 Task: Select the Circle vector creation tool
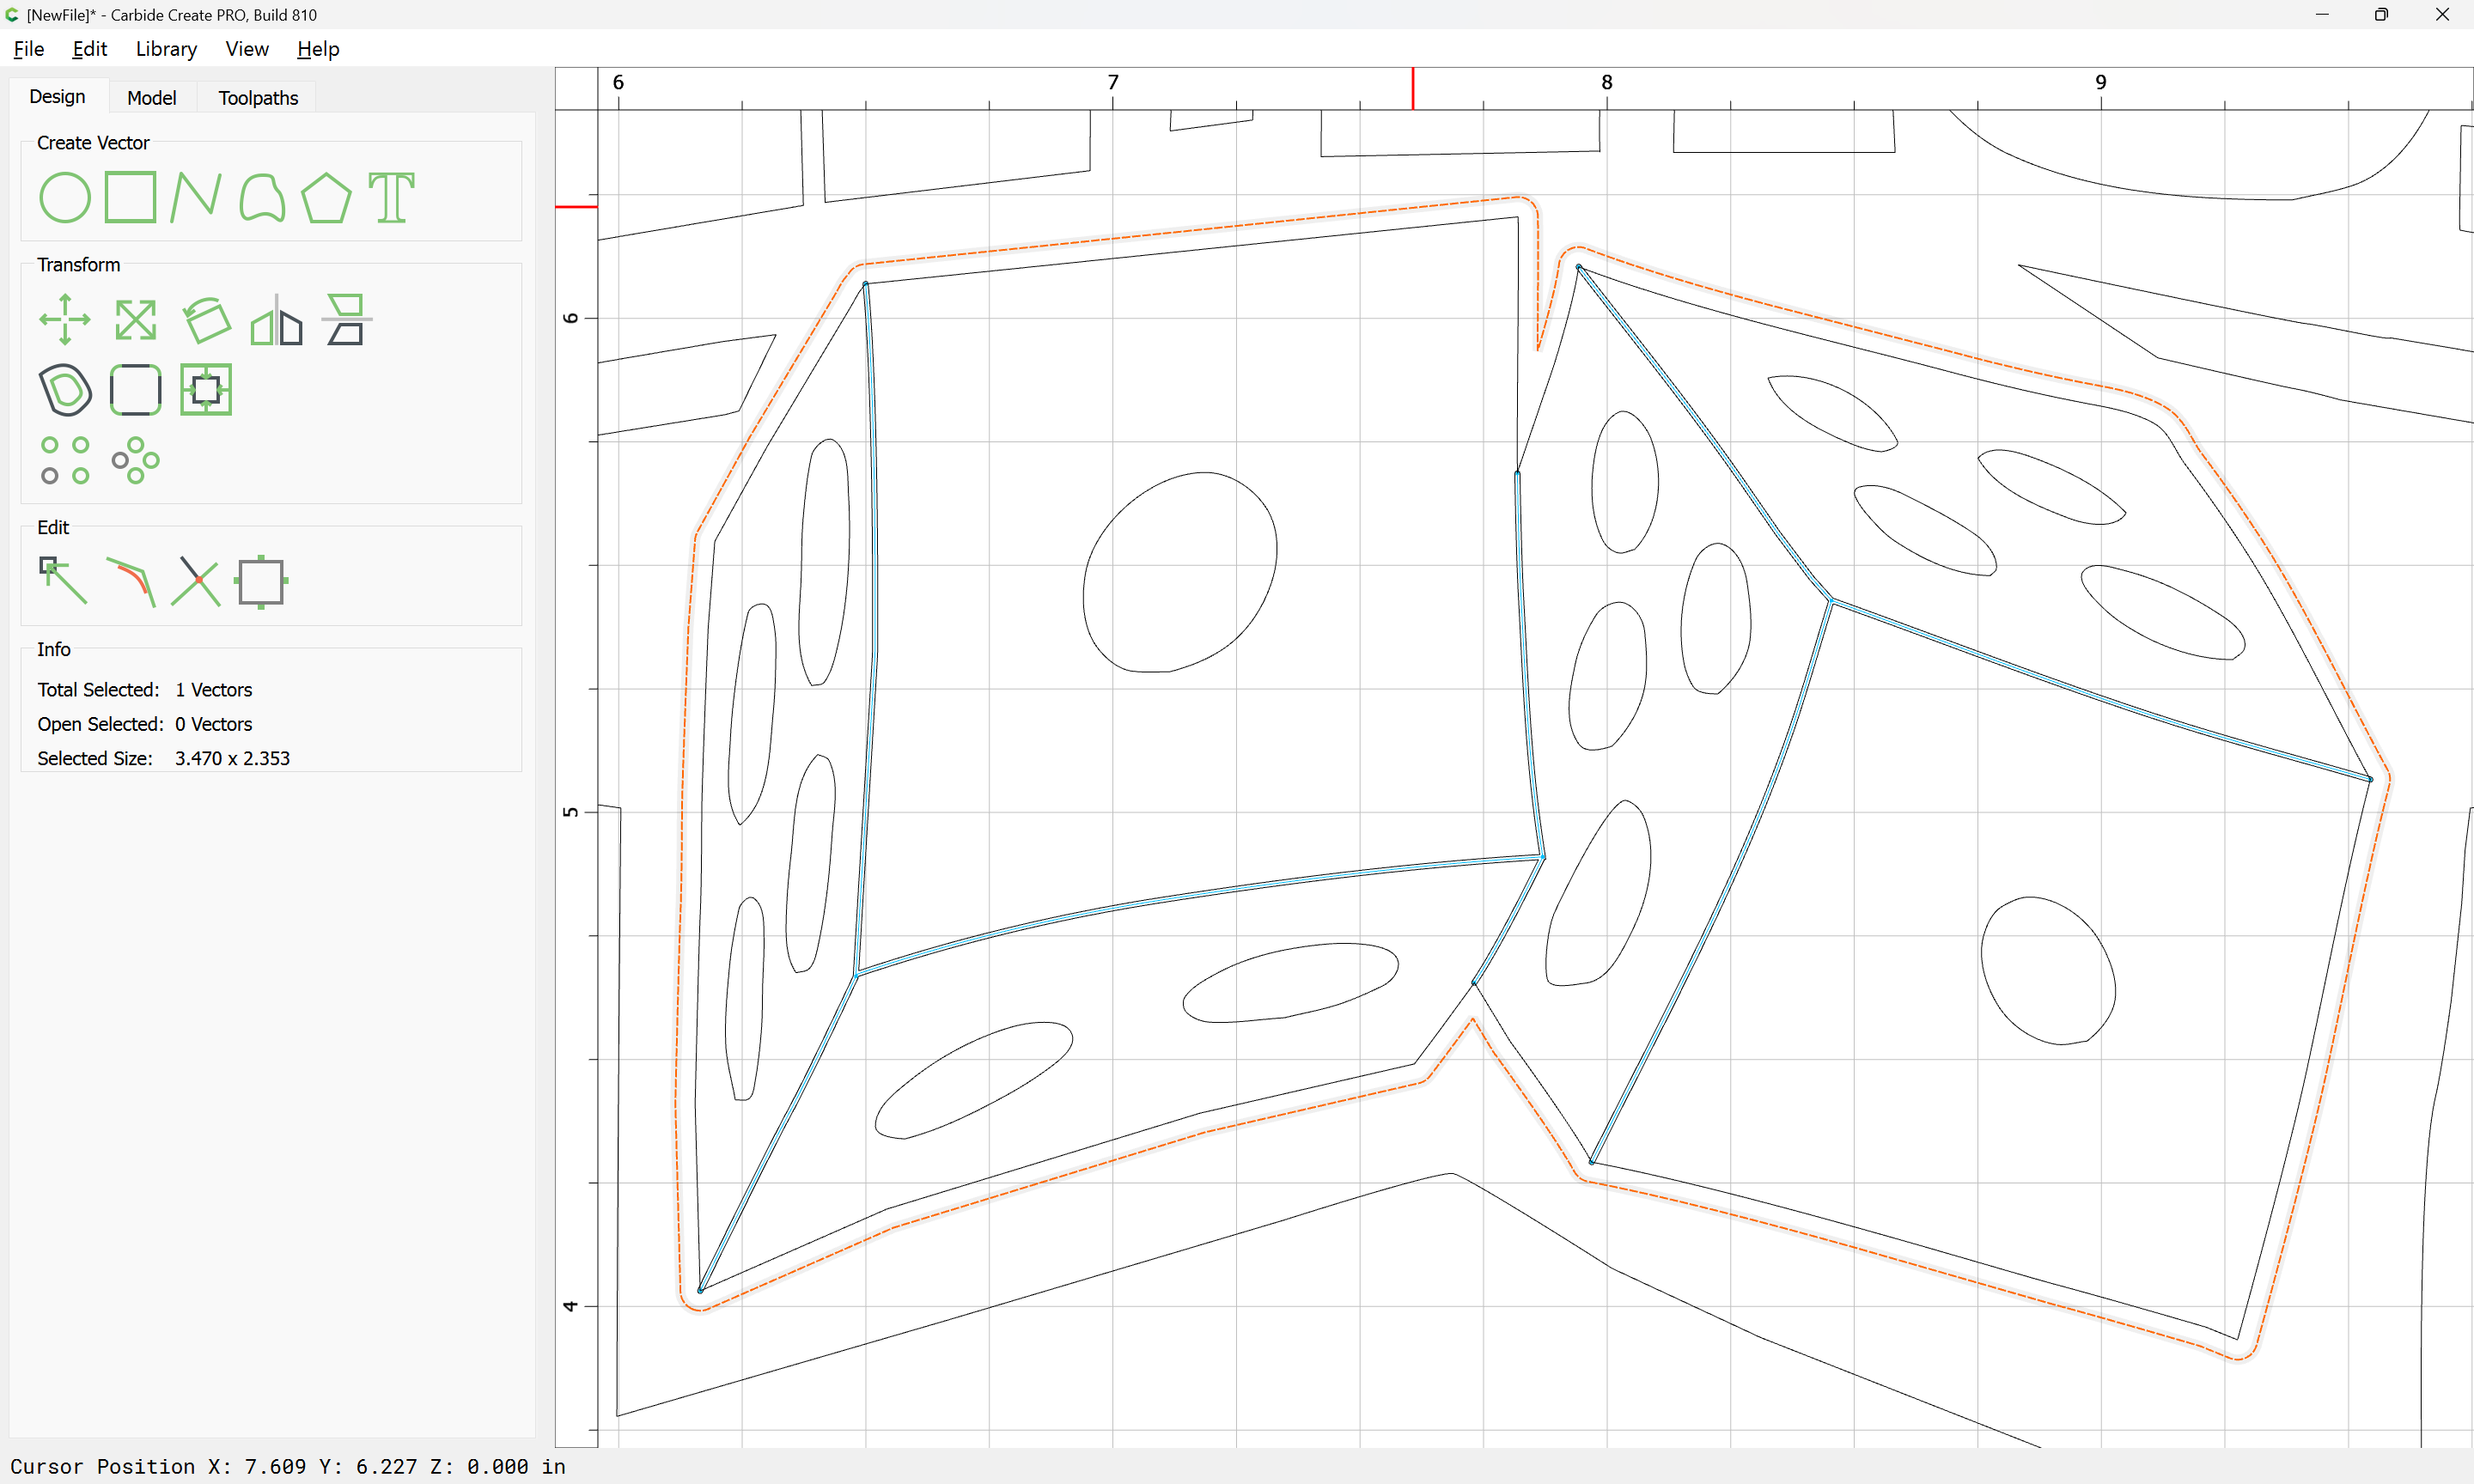coord(65,197)
